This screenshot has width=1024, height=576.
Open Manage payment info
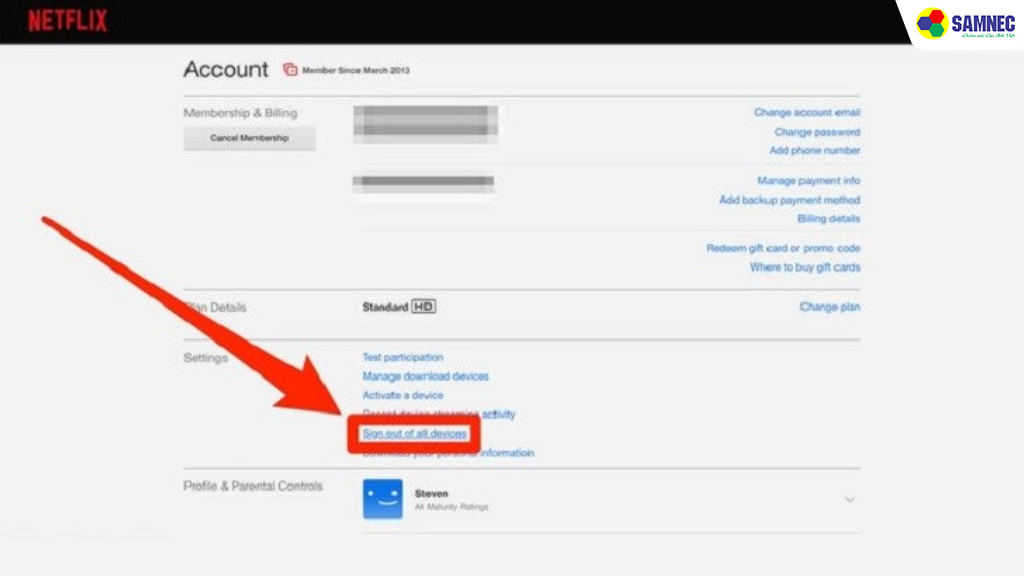[x=808, y=181]
